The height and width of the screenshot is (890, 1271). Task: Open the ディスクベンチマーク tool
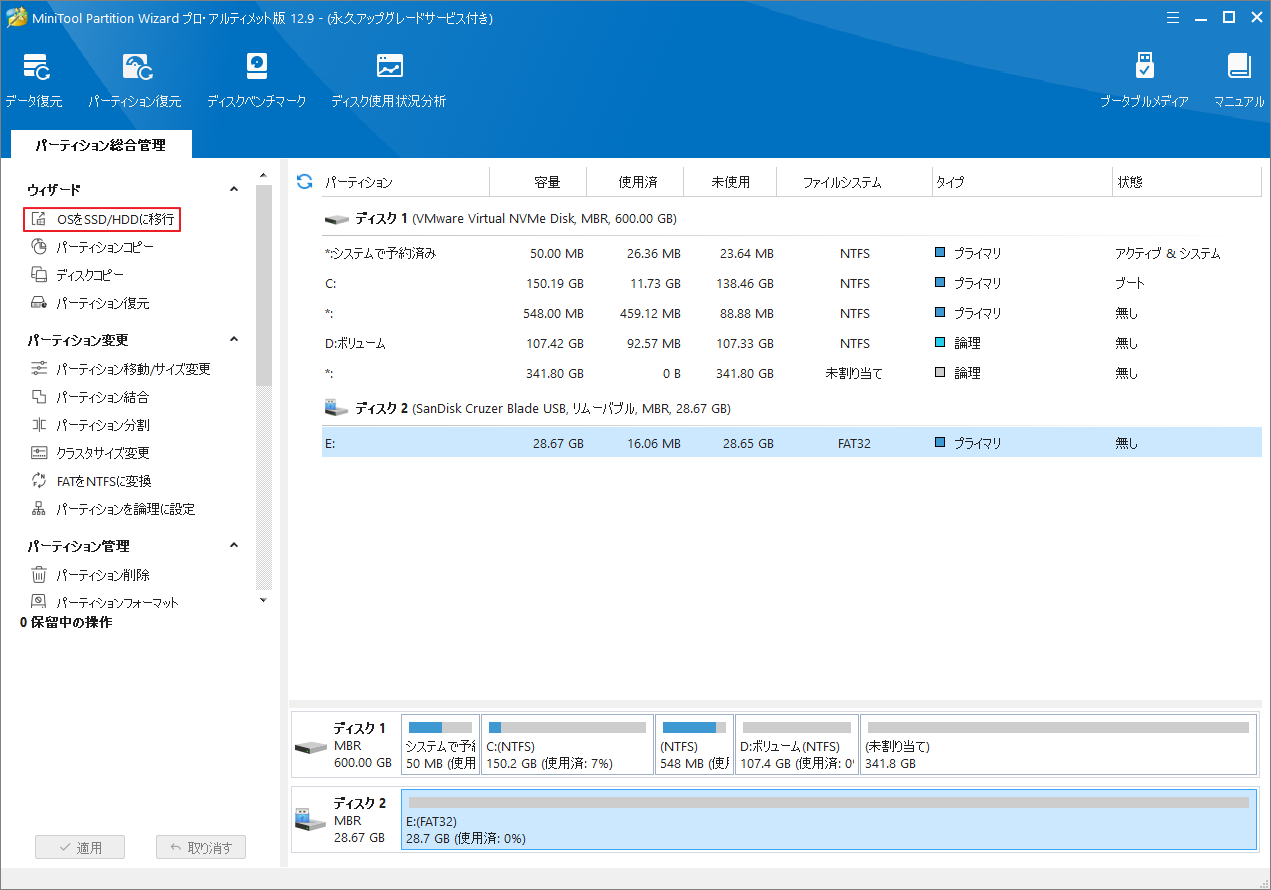pyautogui.click(x=256, y=68)
